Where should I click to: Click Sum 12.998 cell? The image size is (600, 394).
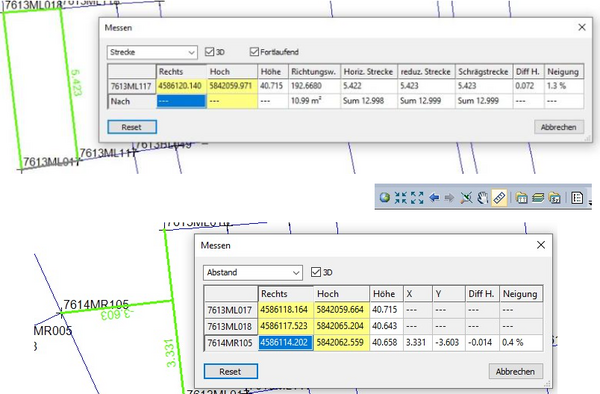coord(369,101)
